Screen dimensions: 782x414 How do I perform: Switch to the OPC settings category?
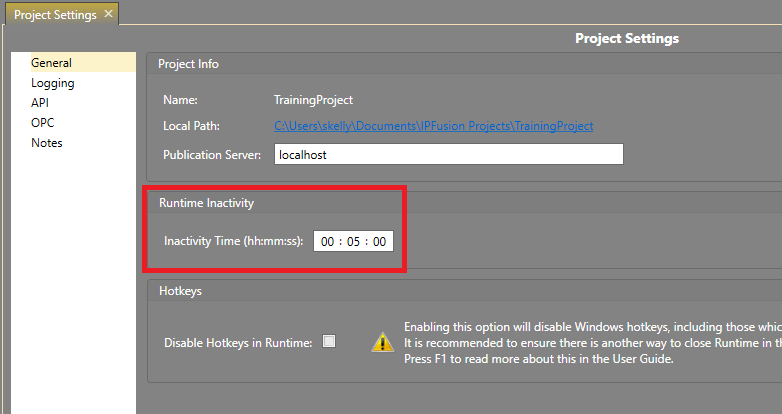click(x=42, y=123)
